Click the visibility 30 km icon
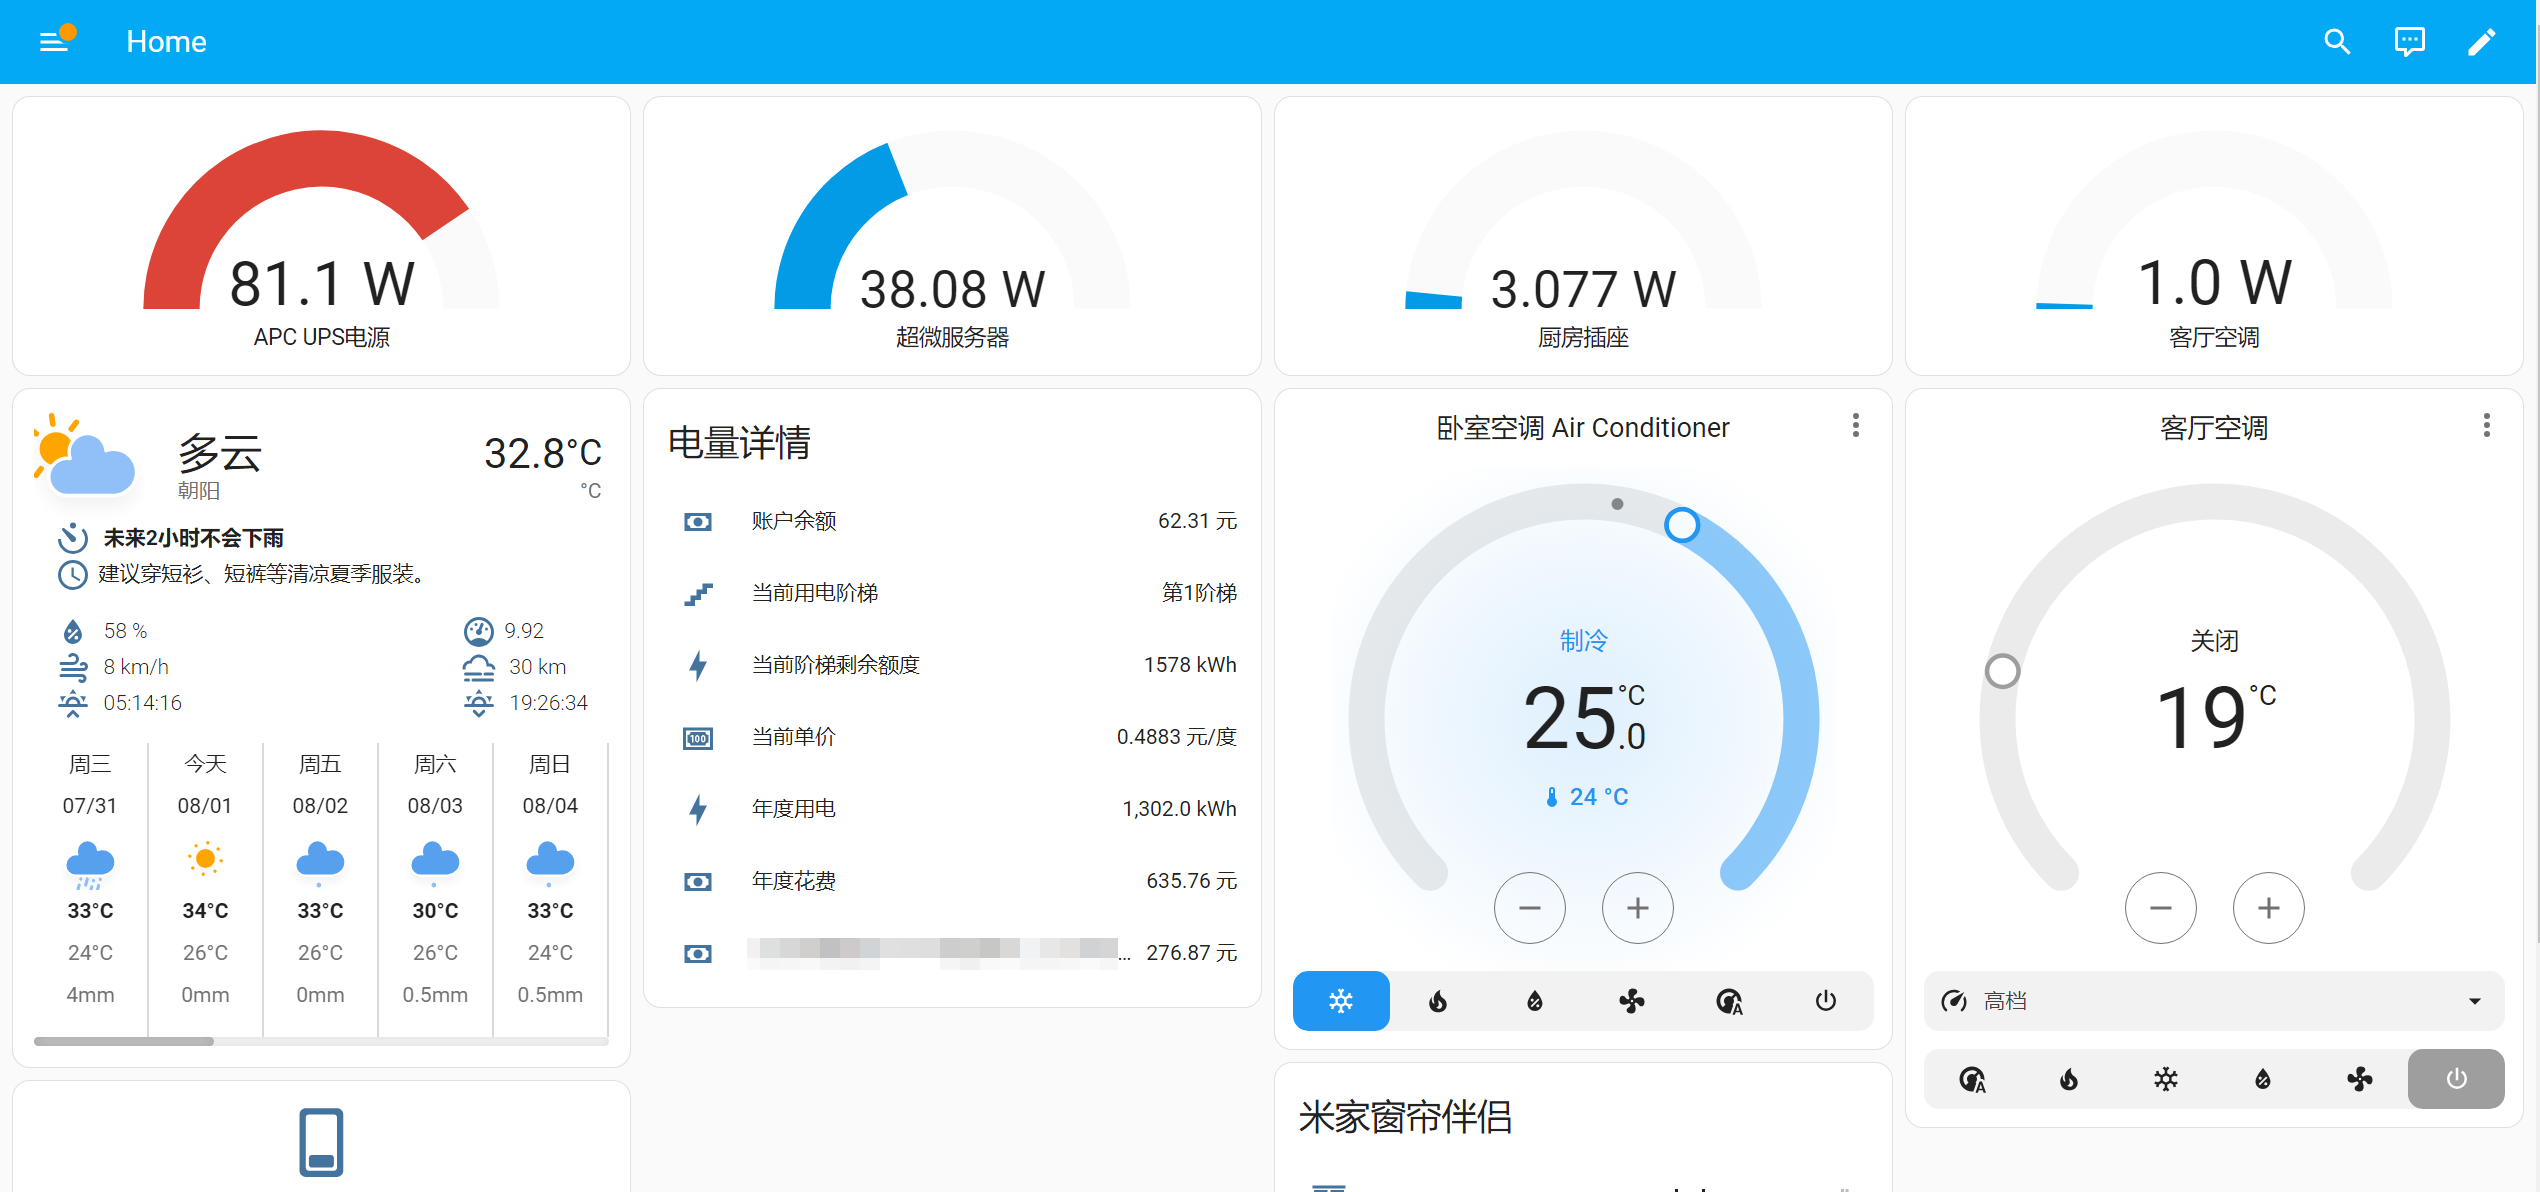 479,667
